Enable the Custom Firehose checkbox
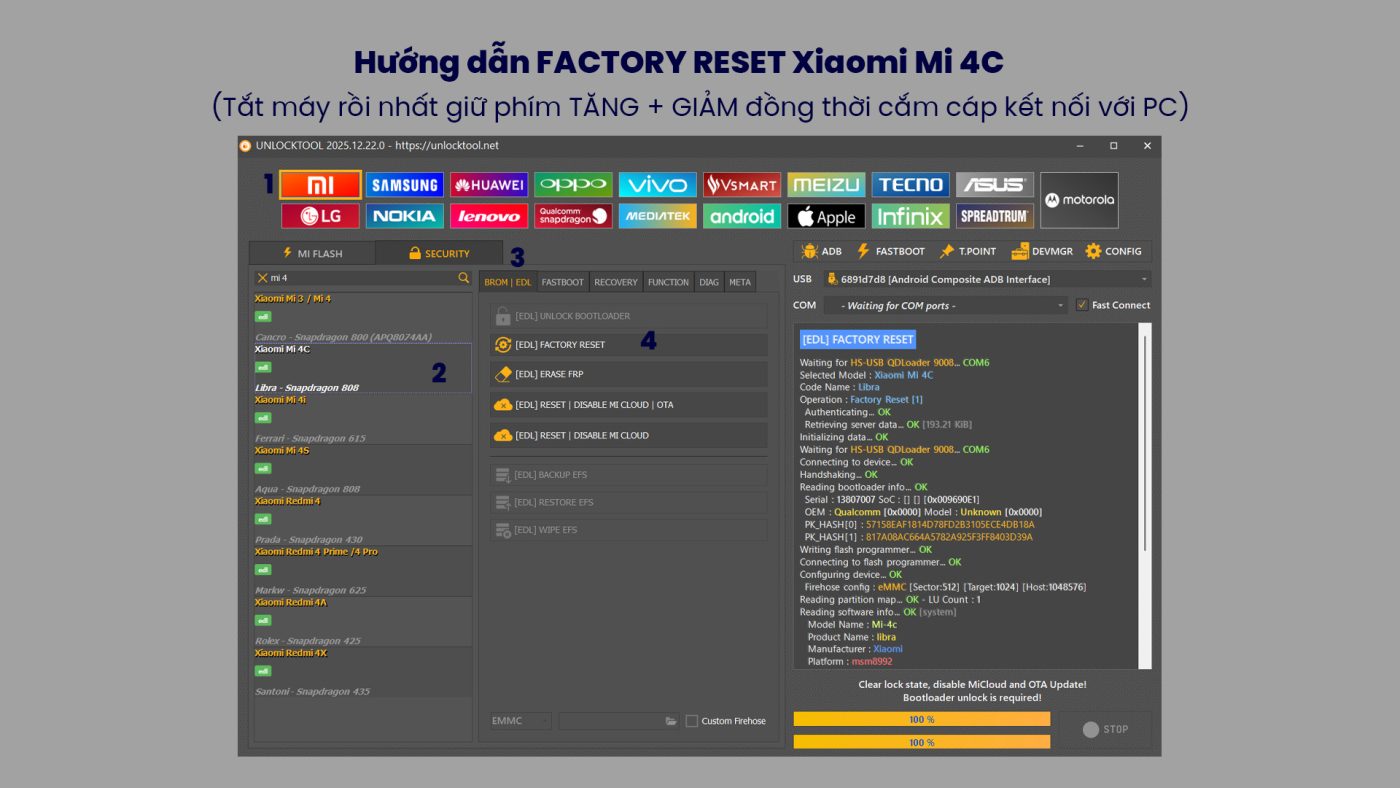 692,721
